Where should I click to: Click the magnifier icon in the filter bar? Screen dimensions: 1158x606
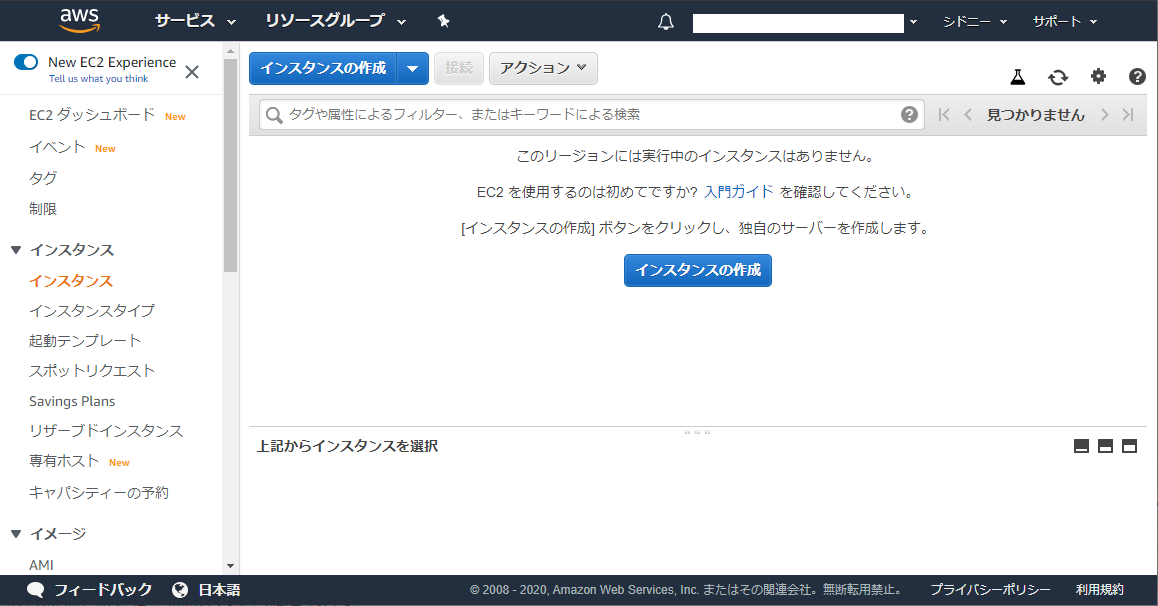[274, 115]
